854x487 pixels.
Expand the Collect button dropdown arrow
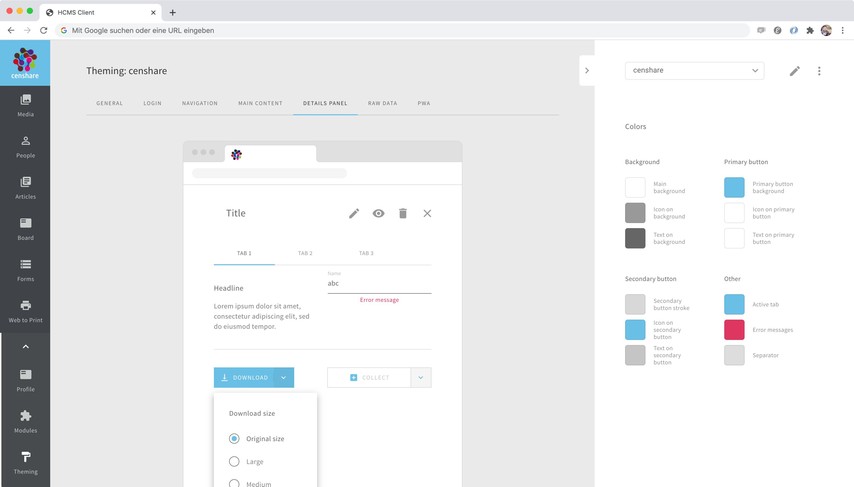420,378
